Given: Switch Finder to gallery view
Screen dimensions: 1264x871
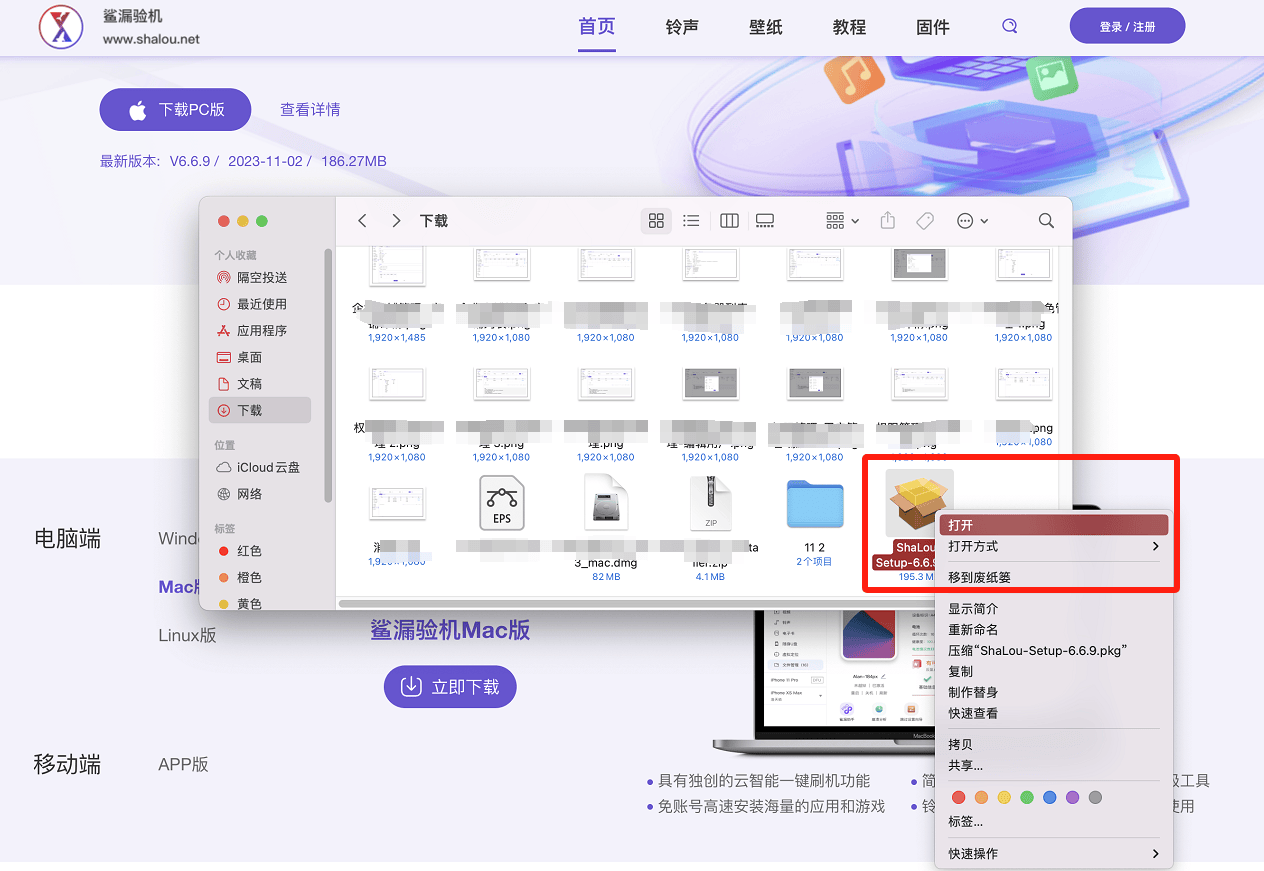Looking at the screenshot, I should [765, 220].
